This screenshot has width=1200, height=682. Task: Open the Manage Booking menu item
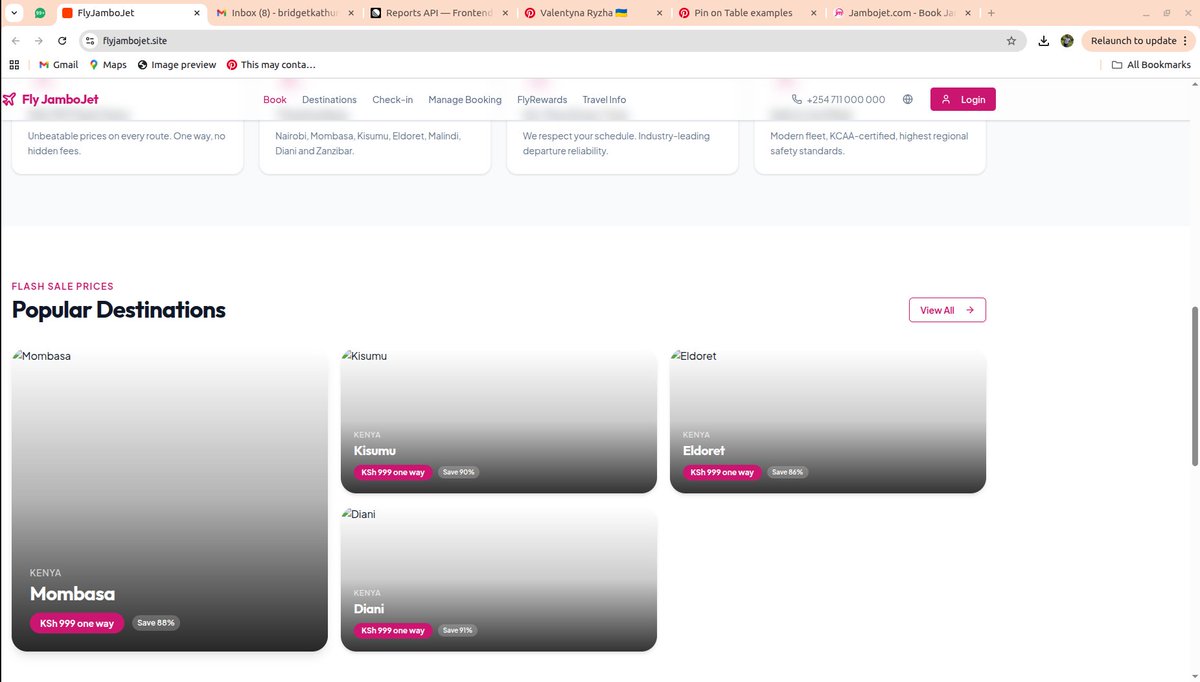point(465,100)
